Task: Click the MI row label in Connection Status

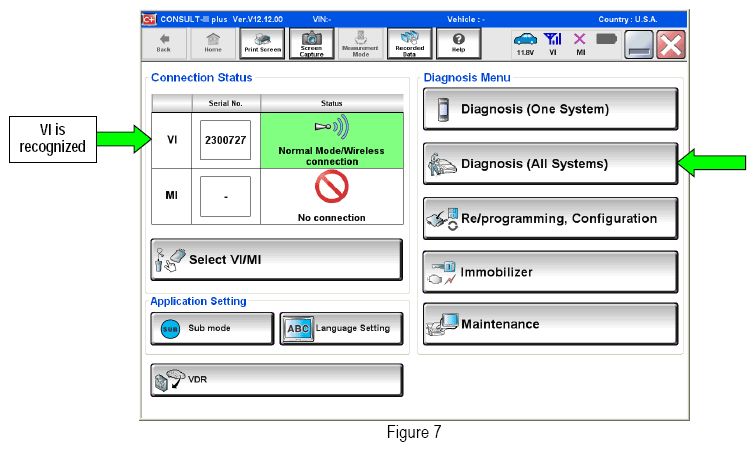Action: point(172,195)
